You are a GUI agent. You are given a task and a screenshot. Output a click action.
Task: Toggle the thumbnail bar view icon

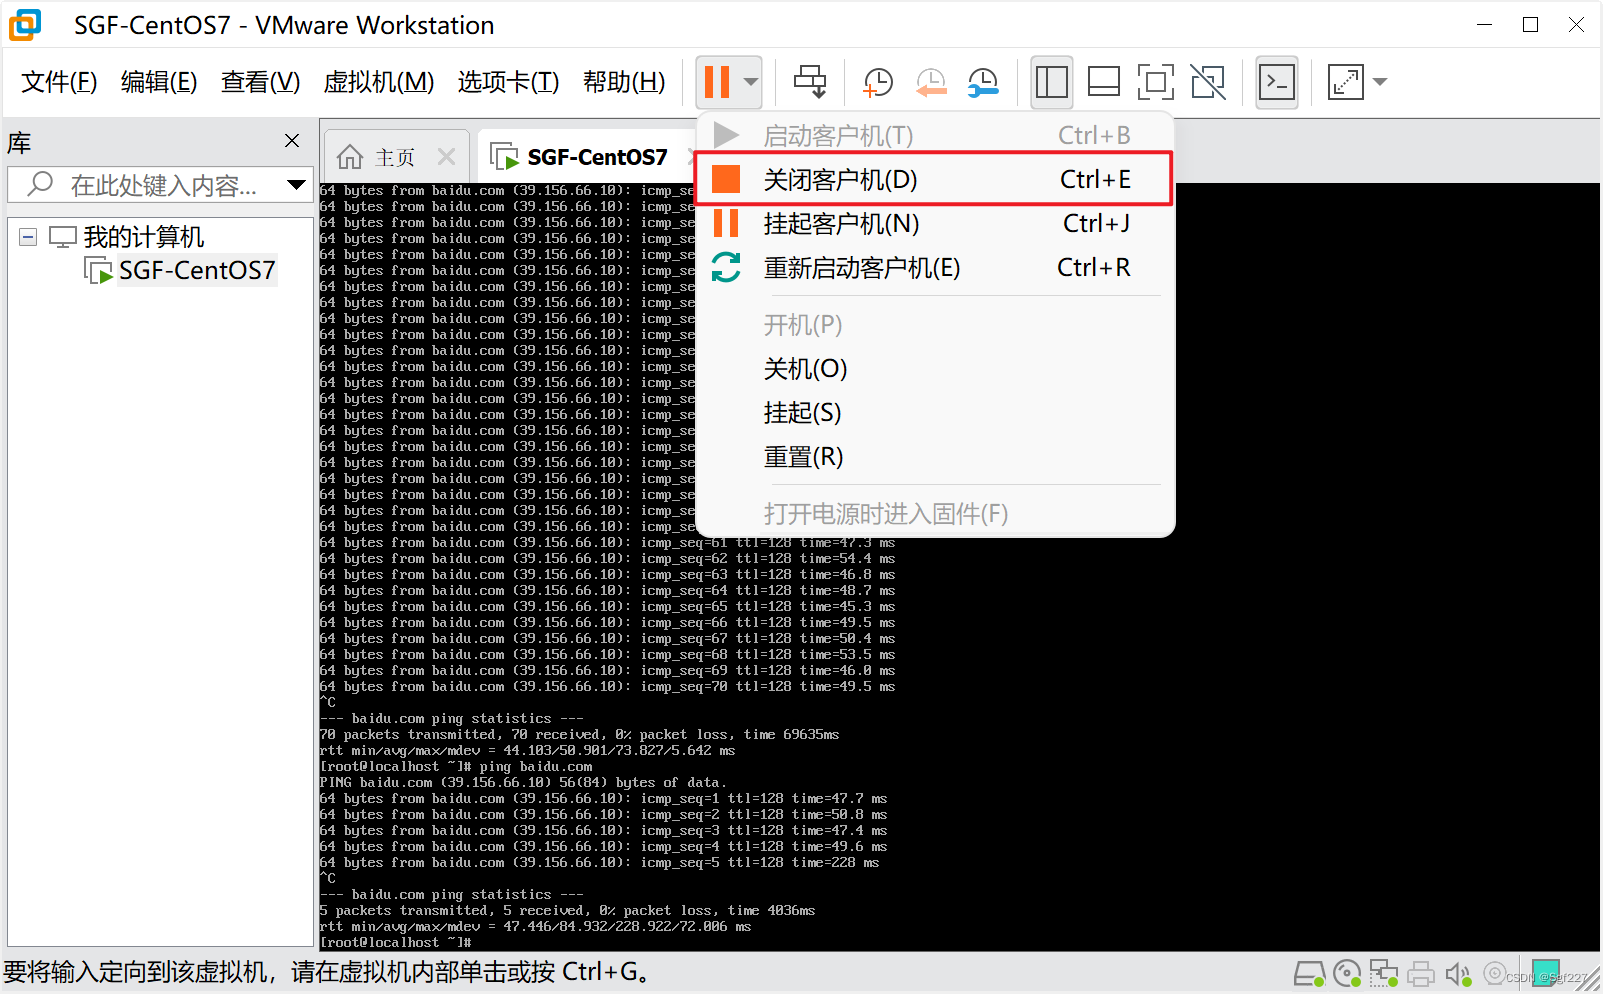point(1104,82)
